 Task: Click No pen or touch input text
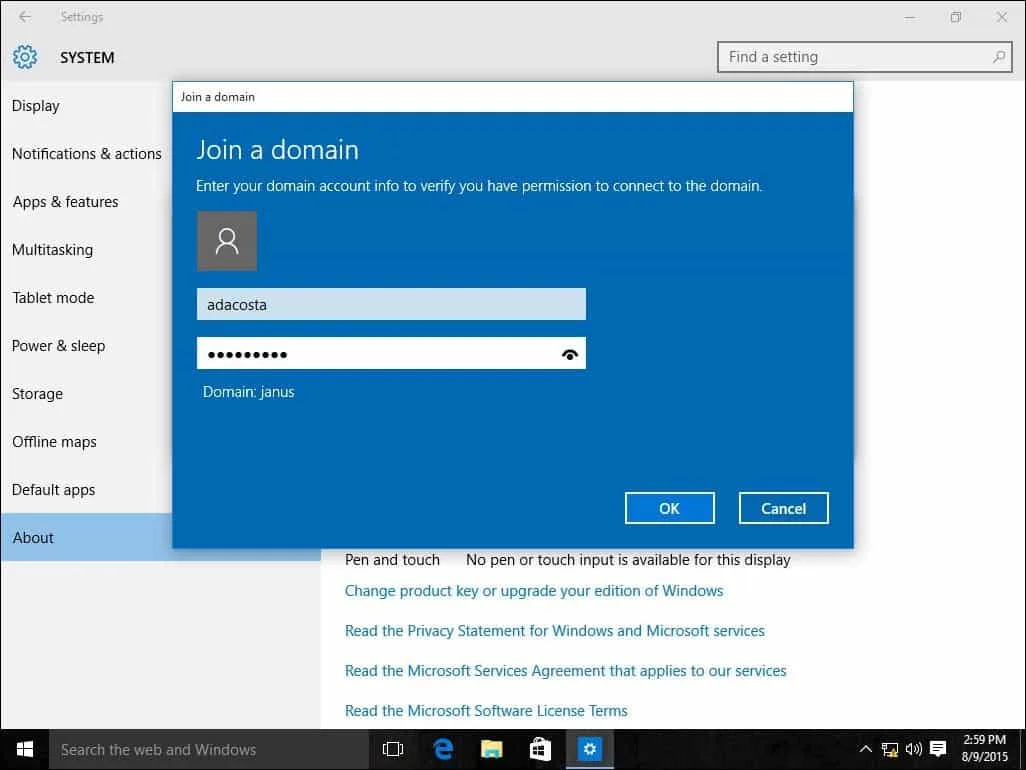pyautogui.click(x=628, y=560)
